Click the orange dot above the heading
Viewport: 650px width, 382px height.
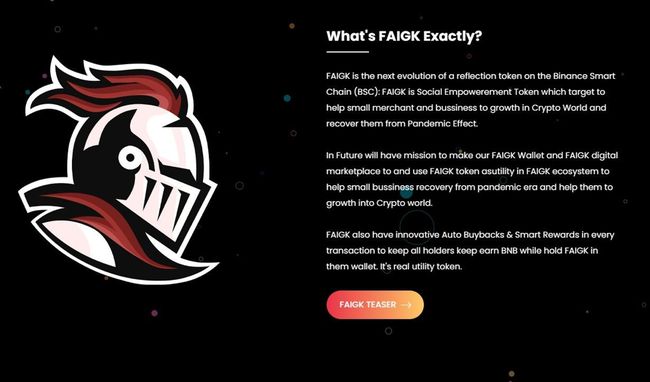click(x=292, y=26)
